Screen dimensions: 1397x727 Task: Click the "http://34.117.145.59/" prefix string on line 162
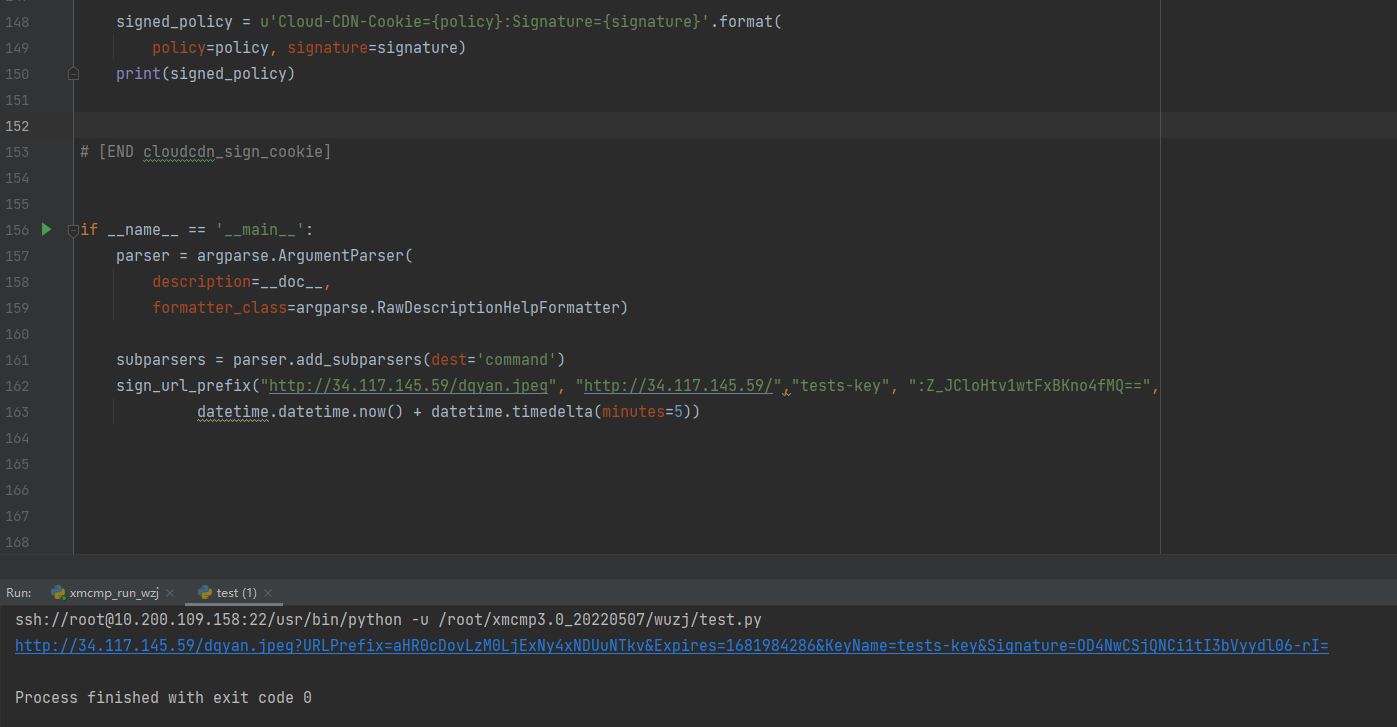(681, 386)
